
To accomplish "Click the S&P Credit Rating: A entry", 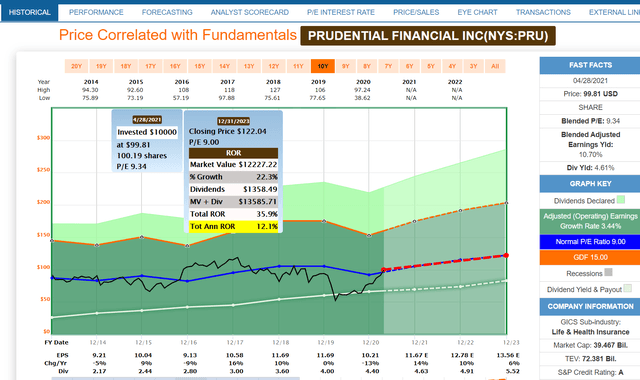I will coord(590,373).
